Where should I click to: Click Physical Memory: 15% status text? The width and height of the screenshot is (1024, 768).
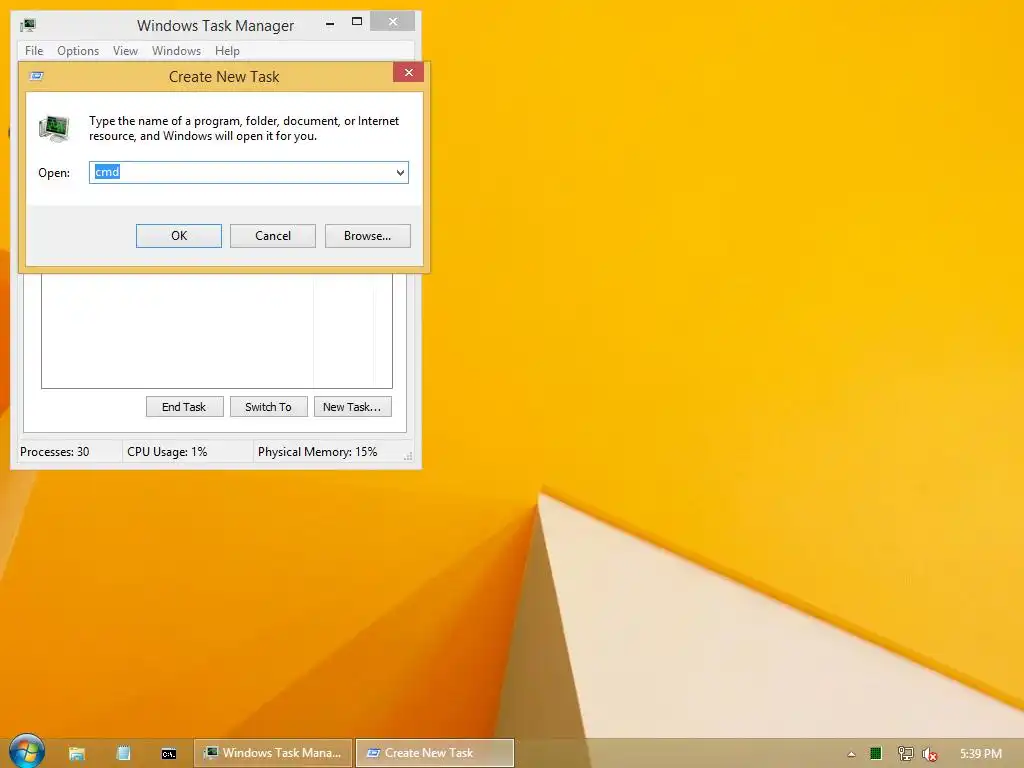click(317, 452)
